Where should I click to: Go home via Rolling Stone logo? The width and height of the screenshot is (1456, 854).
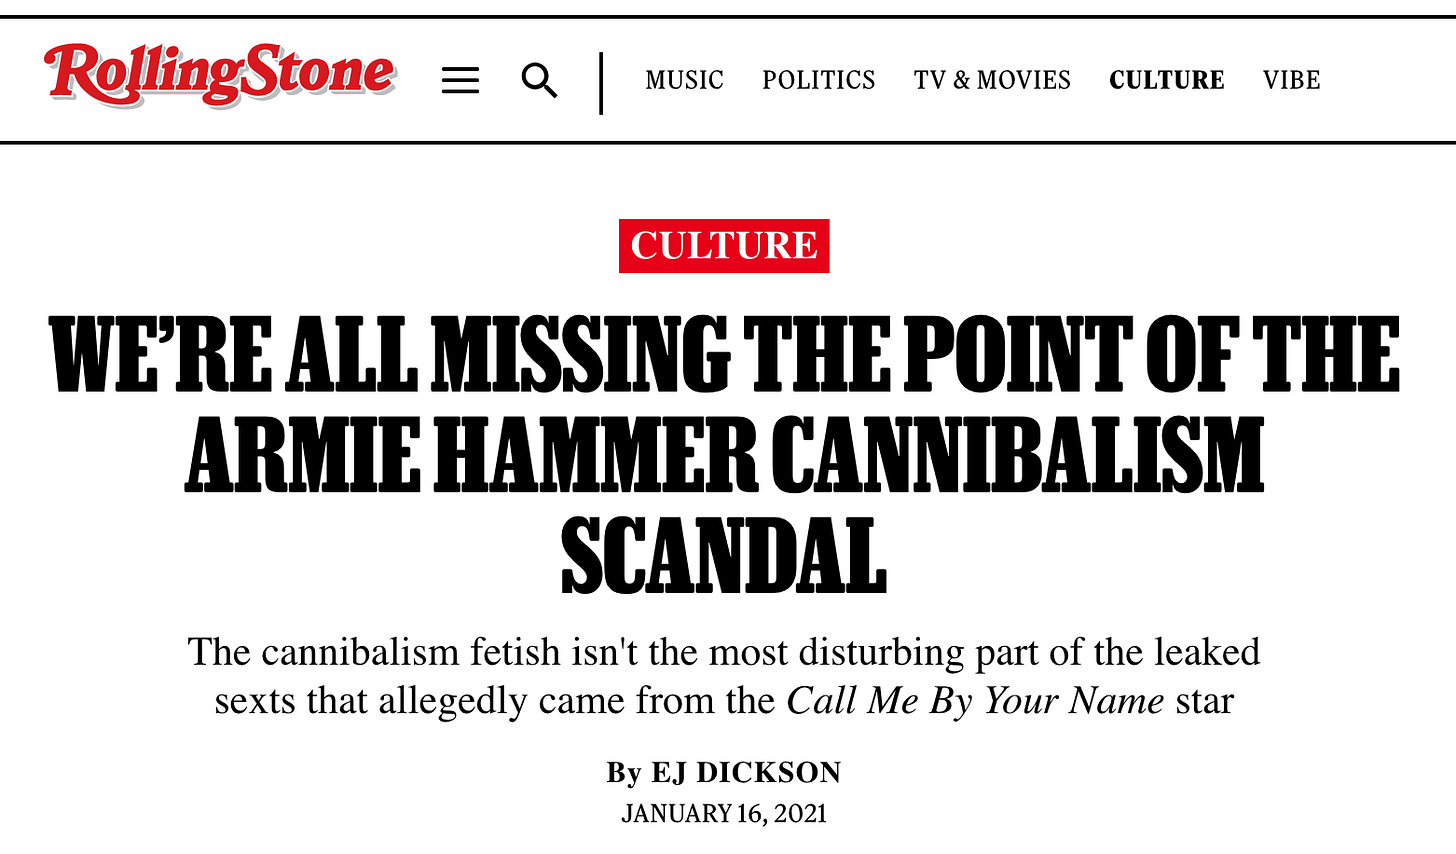coord(220,74)
